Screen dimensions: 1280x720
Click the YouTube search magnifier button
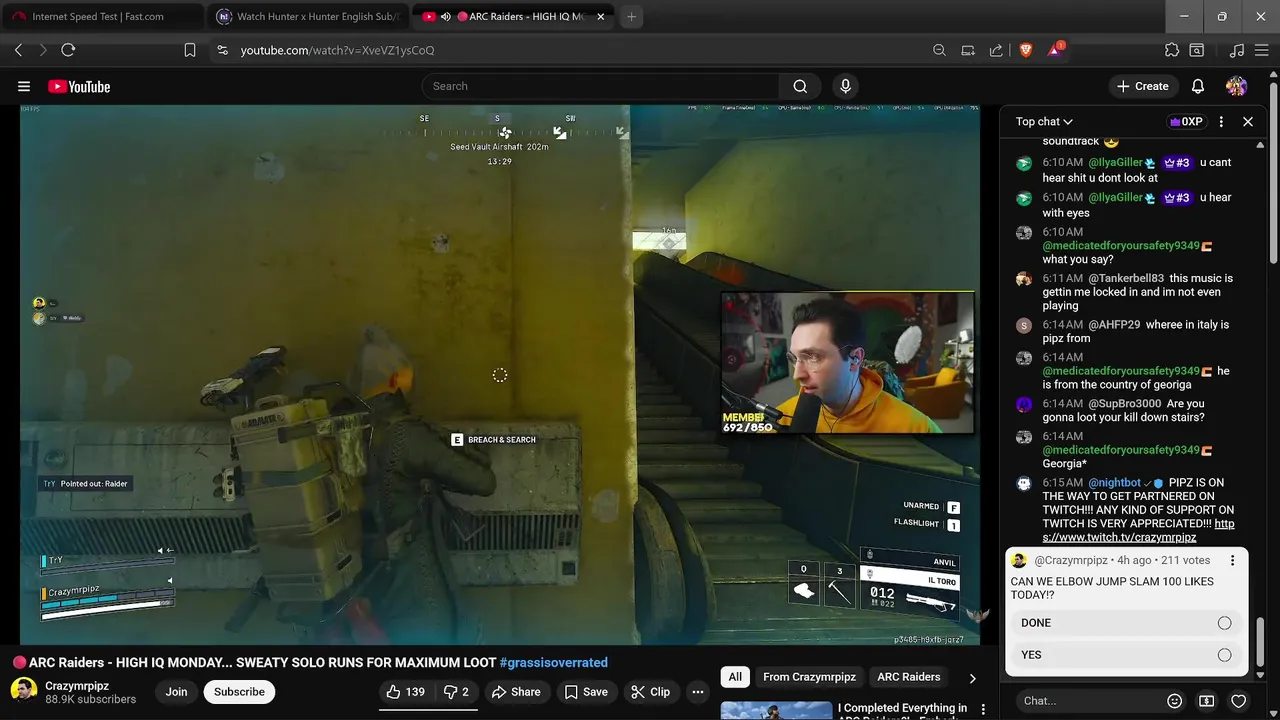click(800, 86)
